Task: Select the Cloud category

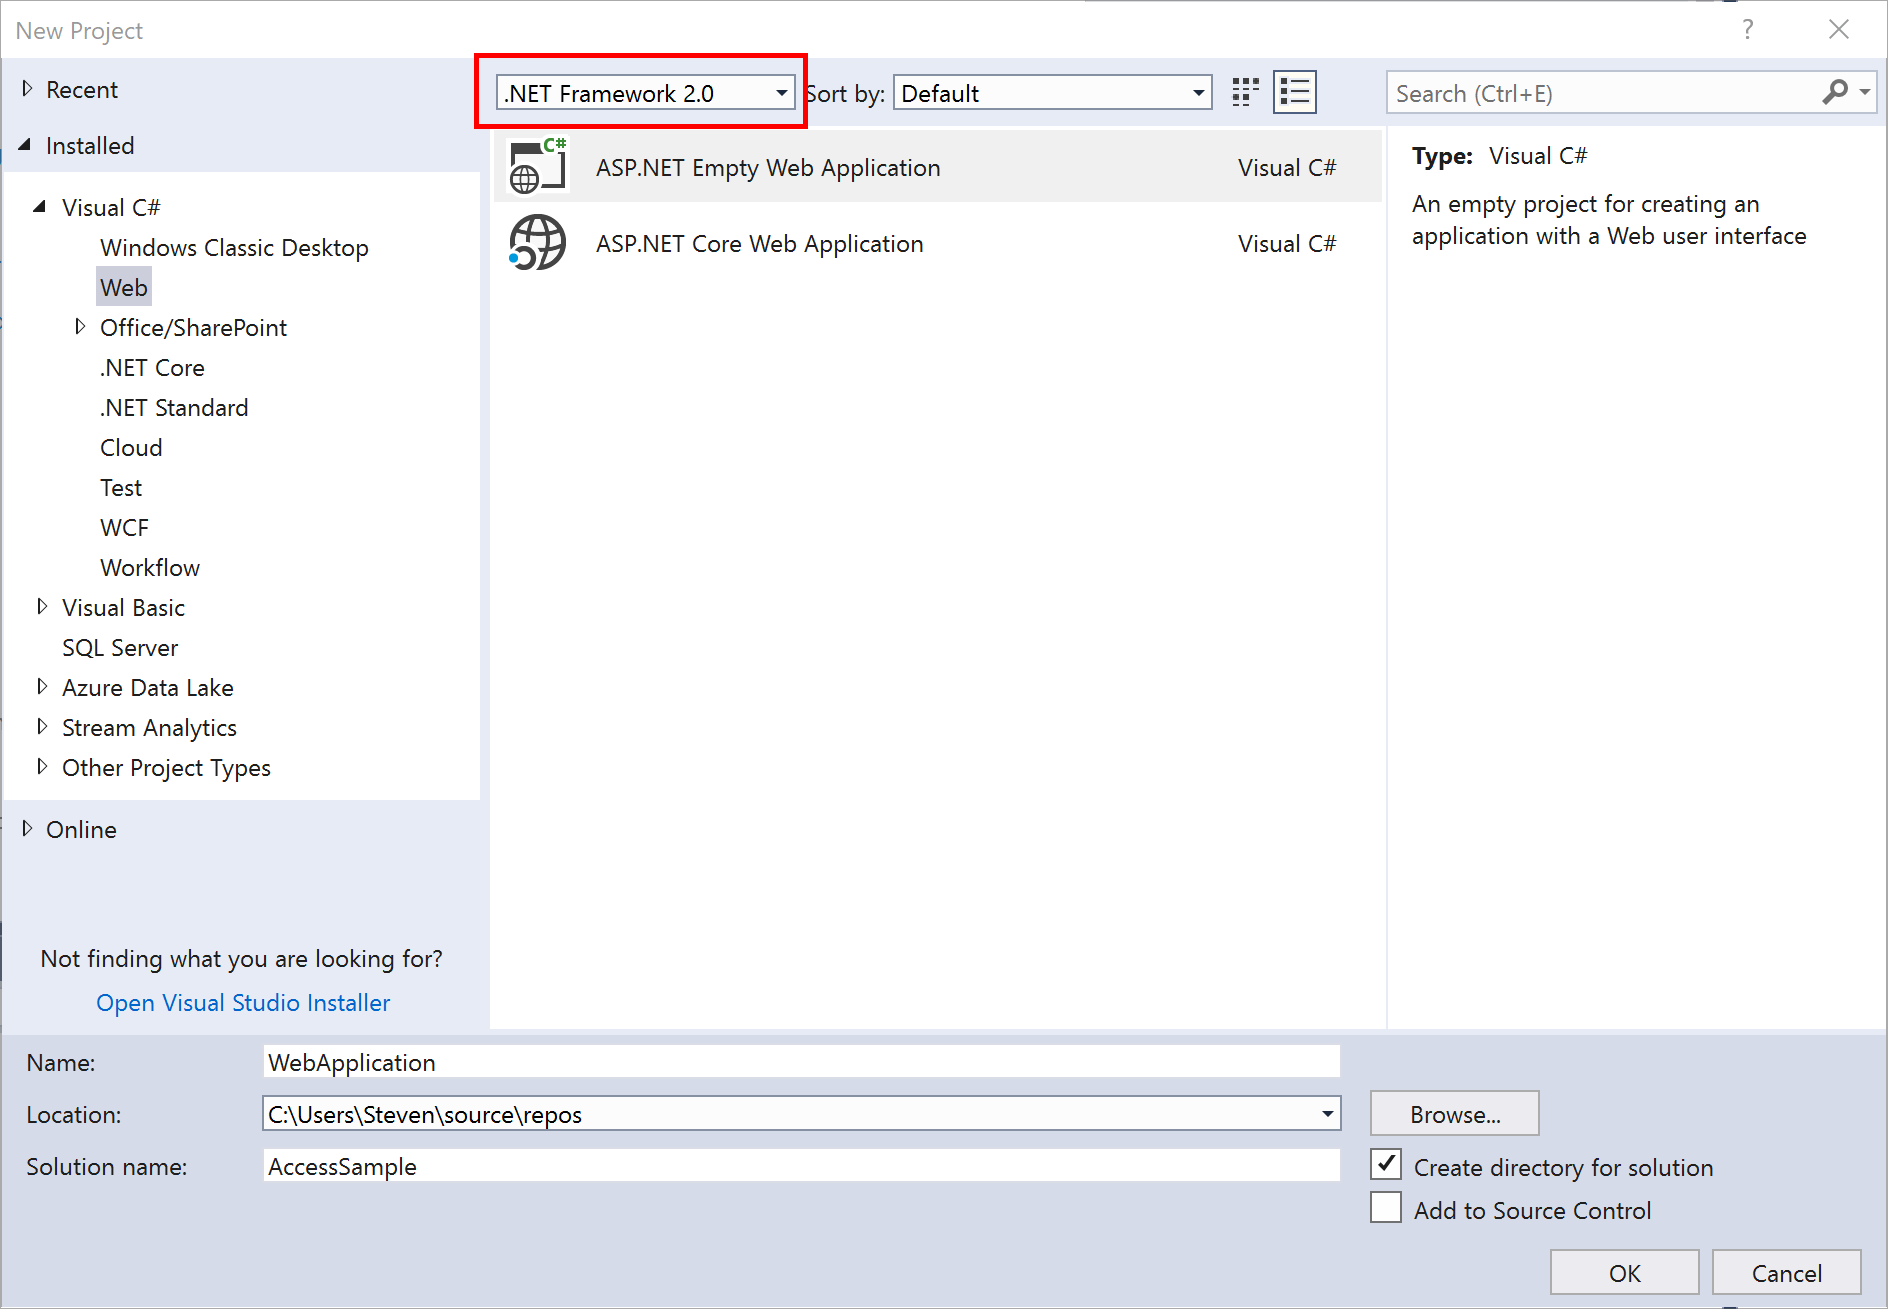Action: point(131,447)
